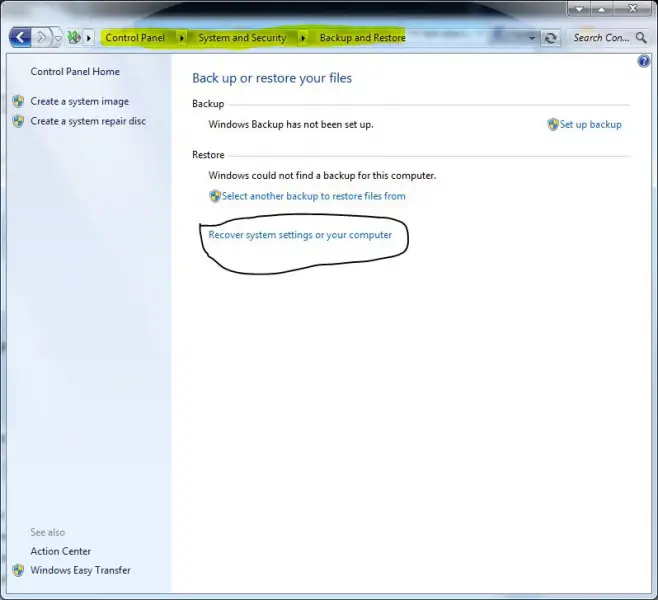The image size is (658, 600).
Task: Select another backup to restore files from
Action: (313, 196)
